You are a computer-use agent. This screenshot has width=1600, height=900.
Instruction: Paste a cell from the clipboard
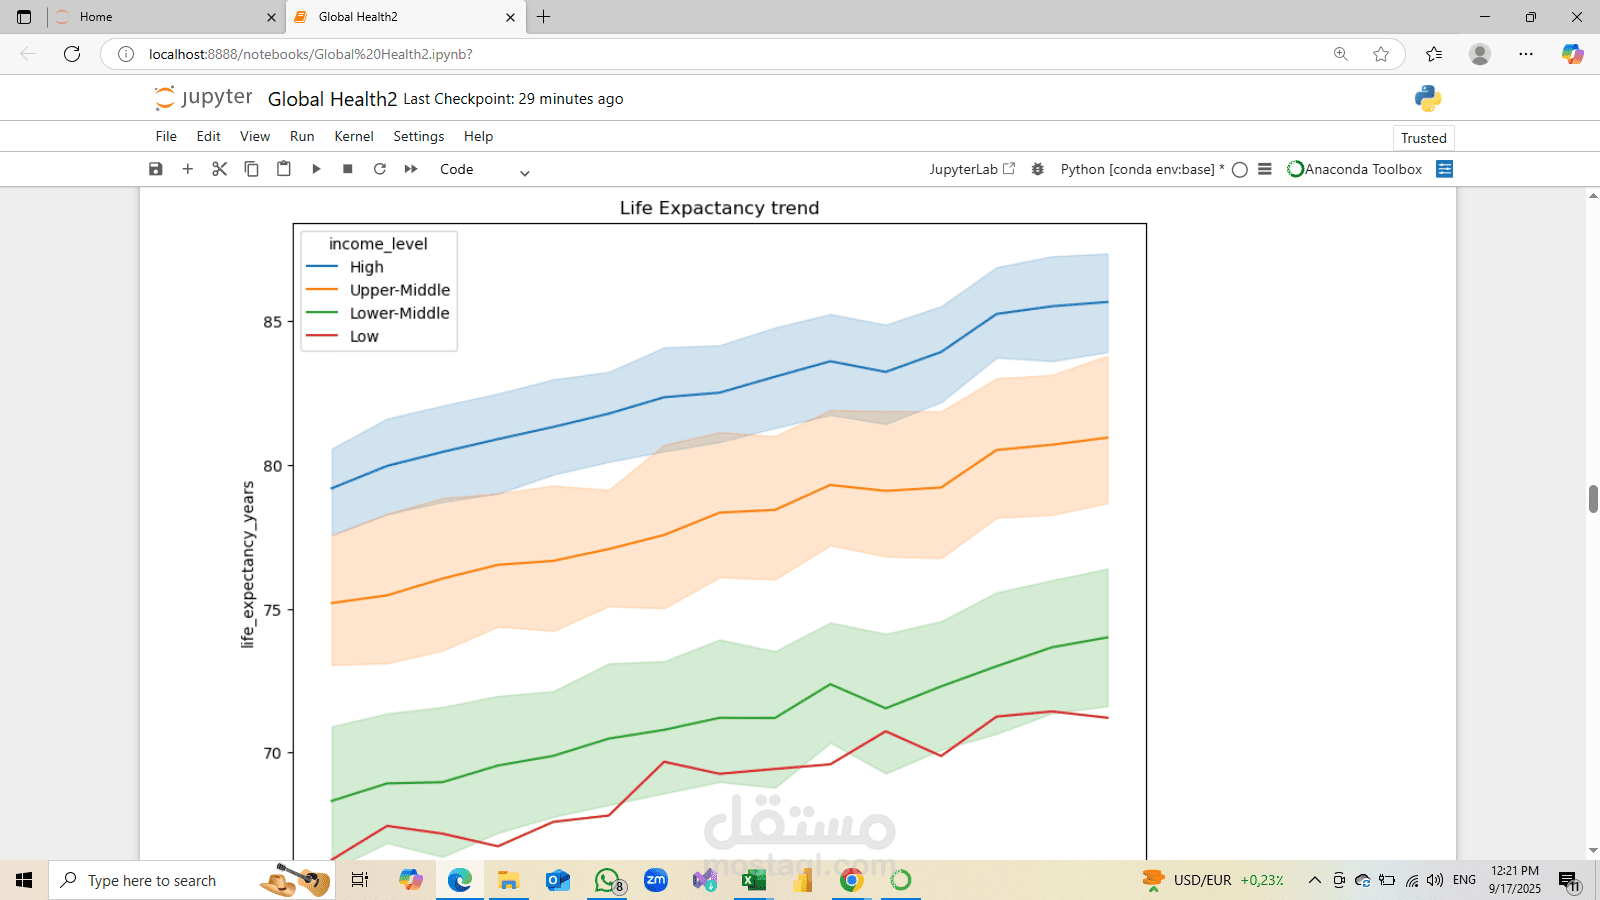tap(284, 169)
